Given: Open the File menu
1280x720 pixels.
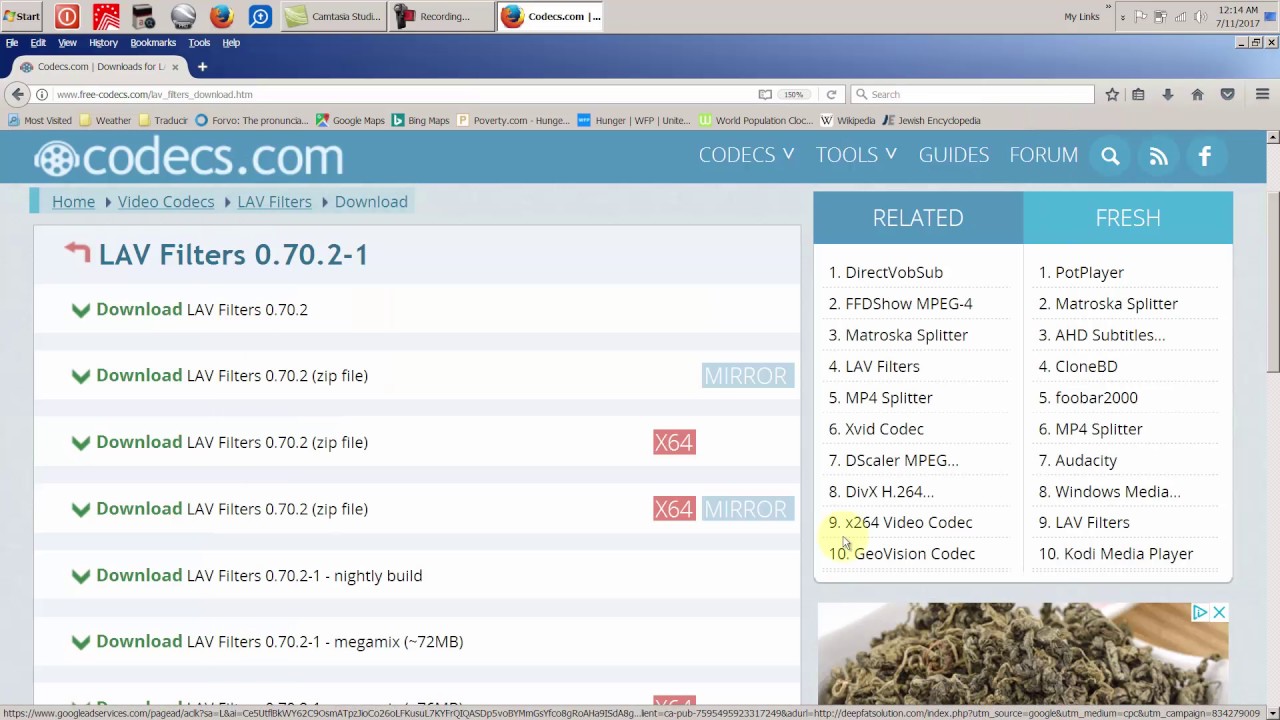Looking at the screenshot, I should 12,43.
